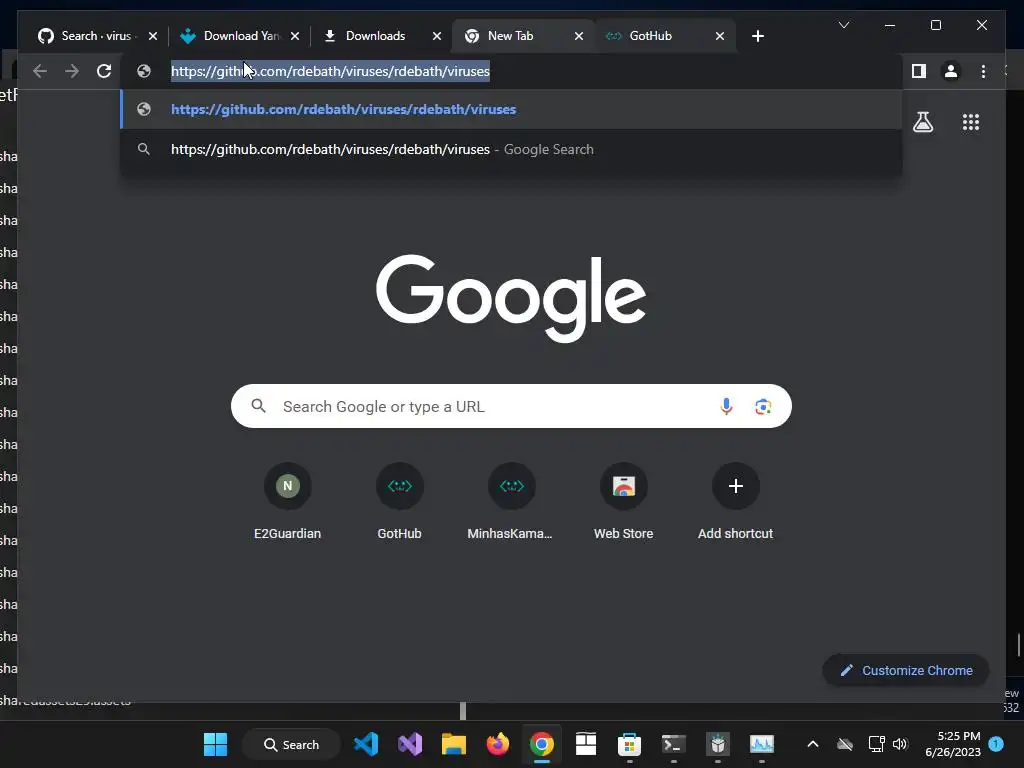The image size is (1024, 768).
Task: Open Firefox from taskbar
Action: (498, 744)
